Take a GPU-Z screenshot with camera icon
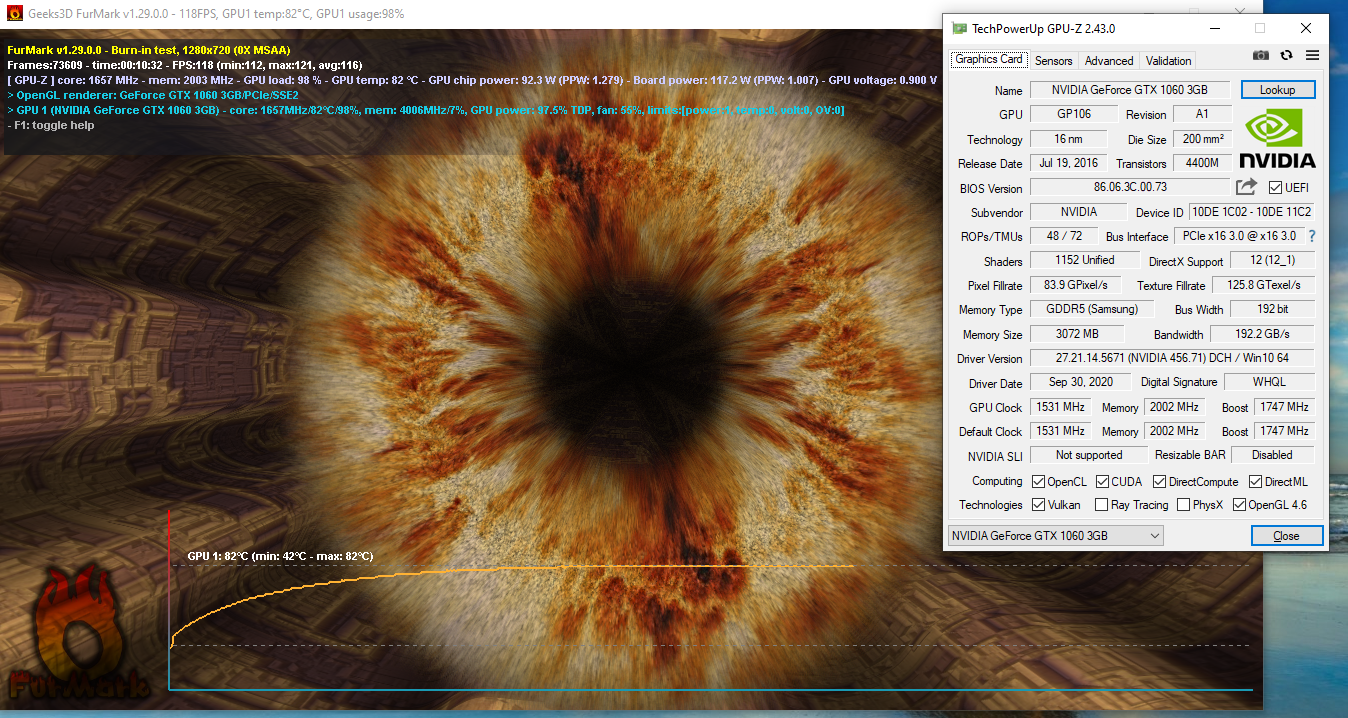This screenshot has width=1348, height=718. pos(1261,56)
